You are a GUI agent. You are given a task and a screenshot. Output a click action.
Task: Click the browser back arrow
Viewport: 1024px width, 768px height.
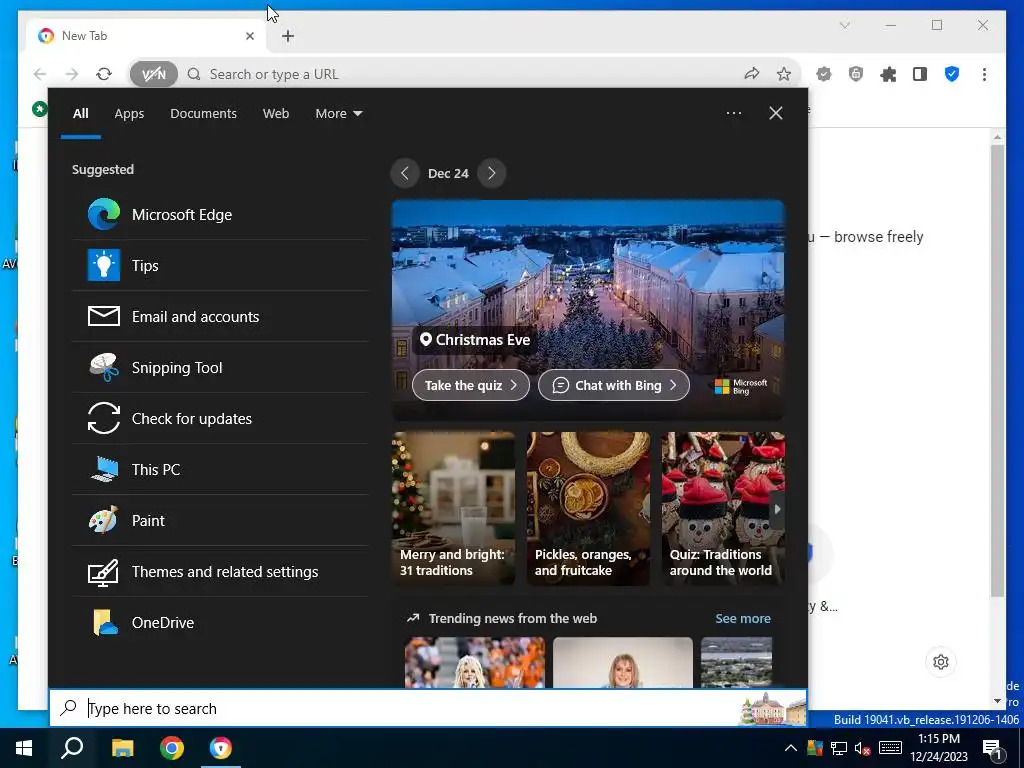tap(40, 74)
